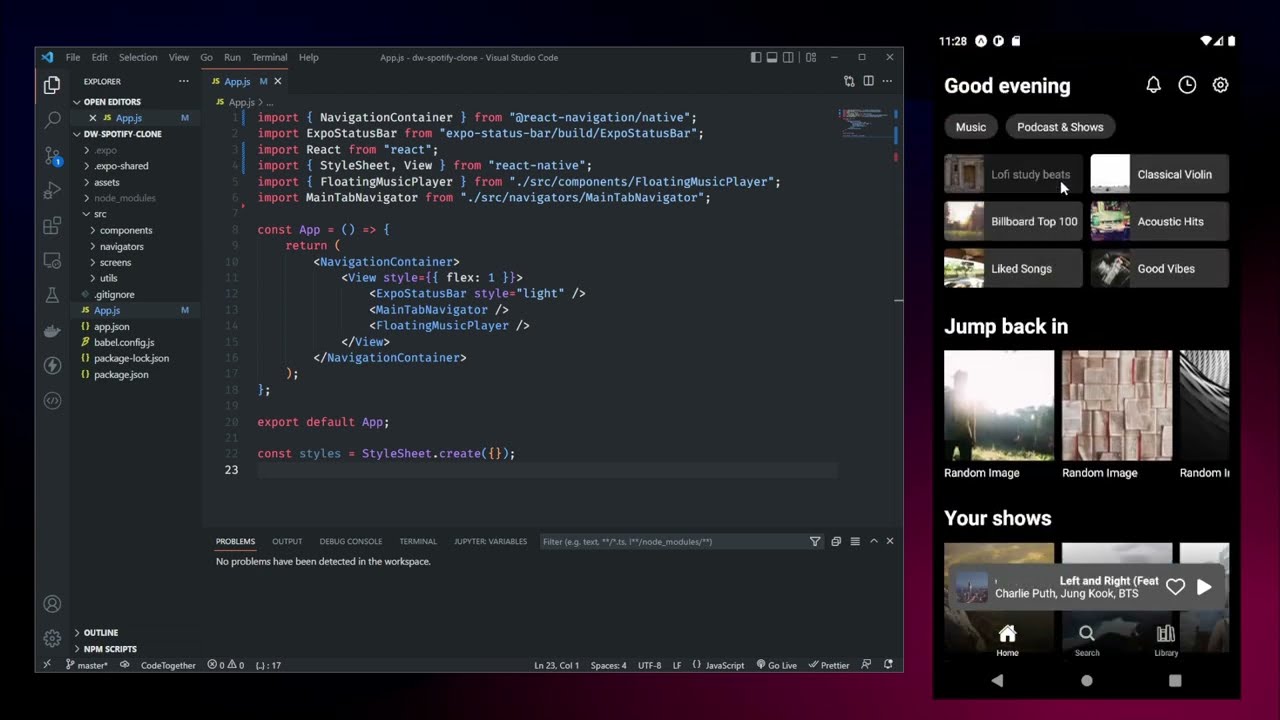The height and width of the screenshot is (720, 1280).
Task: Like the song with heart icon
Action: [x=1175, y=587]
